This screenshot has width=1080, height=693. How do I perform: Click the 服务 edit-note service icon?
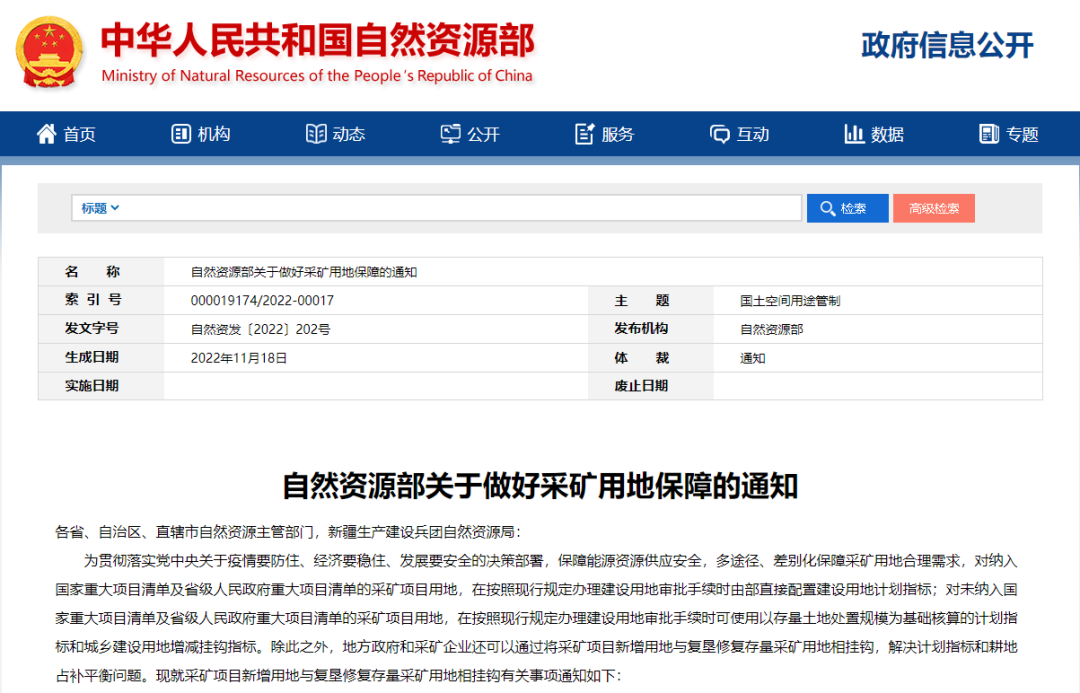pos(585,134)
